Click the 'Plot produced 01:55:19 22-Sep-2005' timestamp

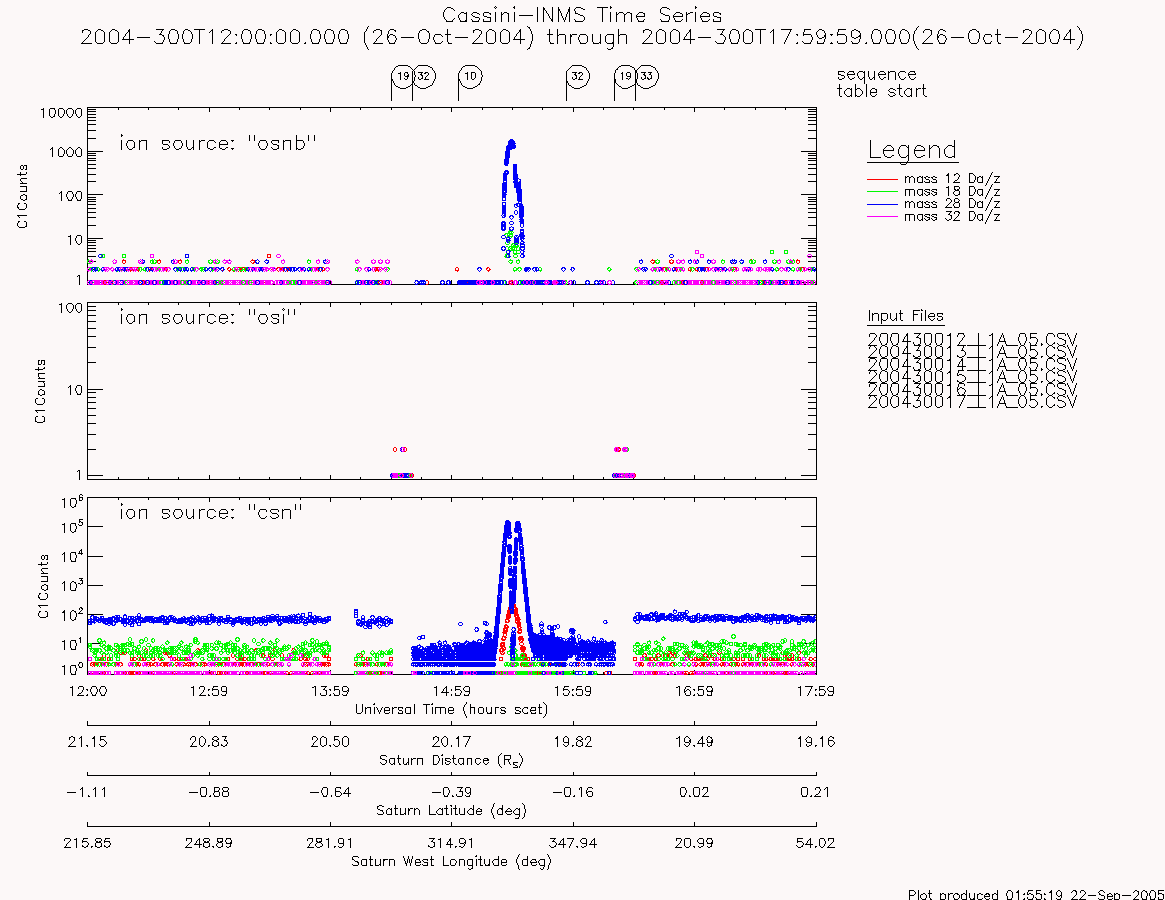click(x=1036, y=893)
